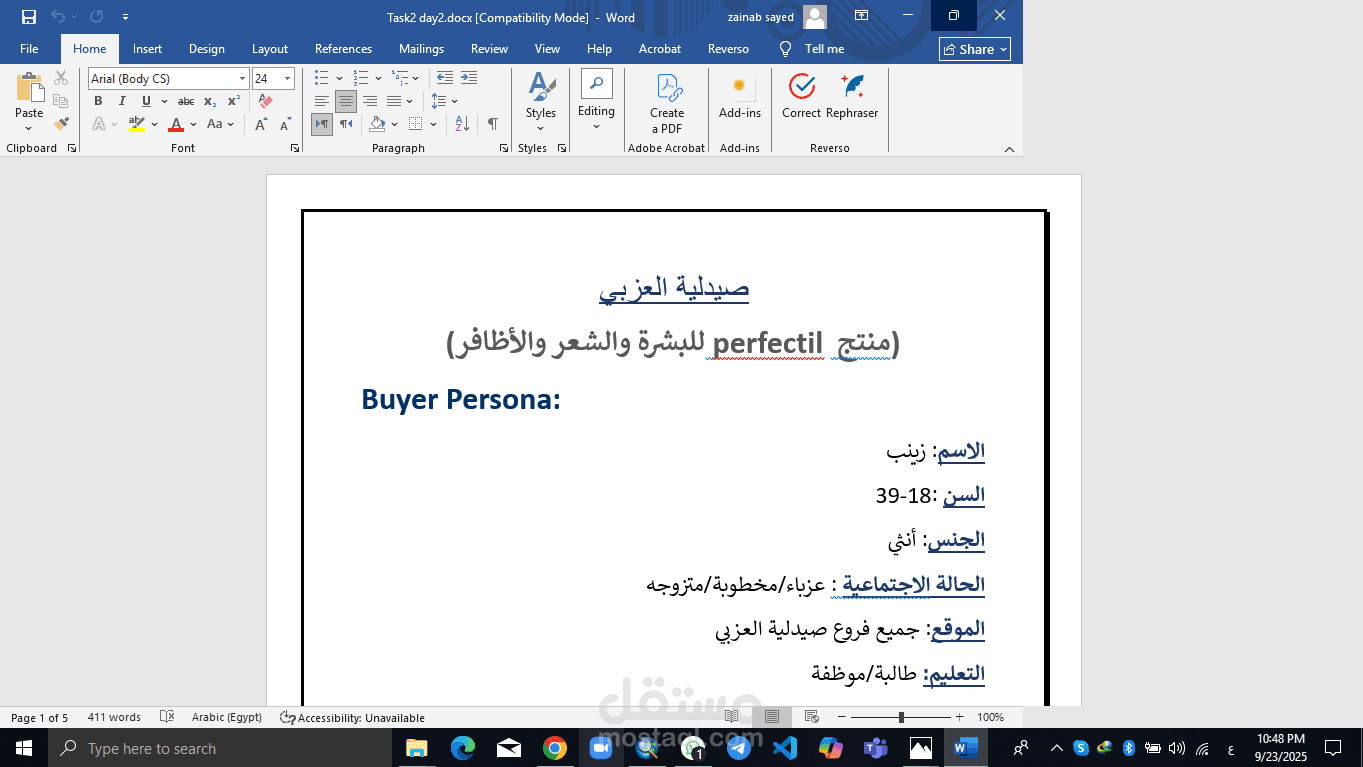Increase paragraph indent

[x=469, y=78]
